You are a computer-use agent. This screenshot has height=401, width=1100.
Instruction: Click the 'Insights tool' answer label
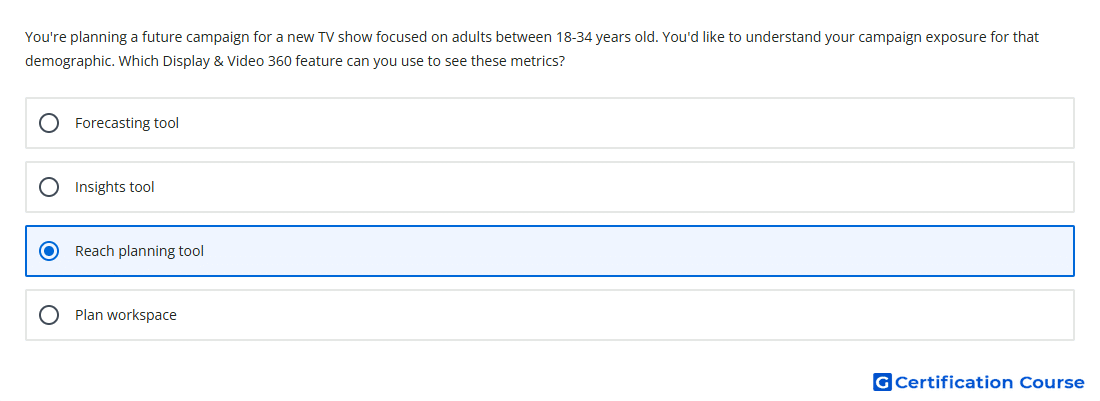114,187
